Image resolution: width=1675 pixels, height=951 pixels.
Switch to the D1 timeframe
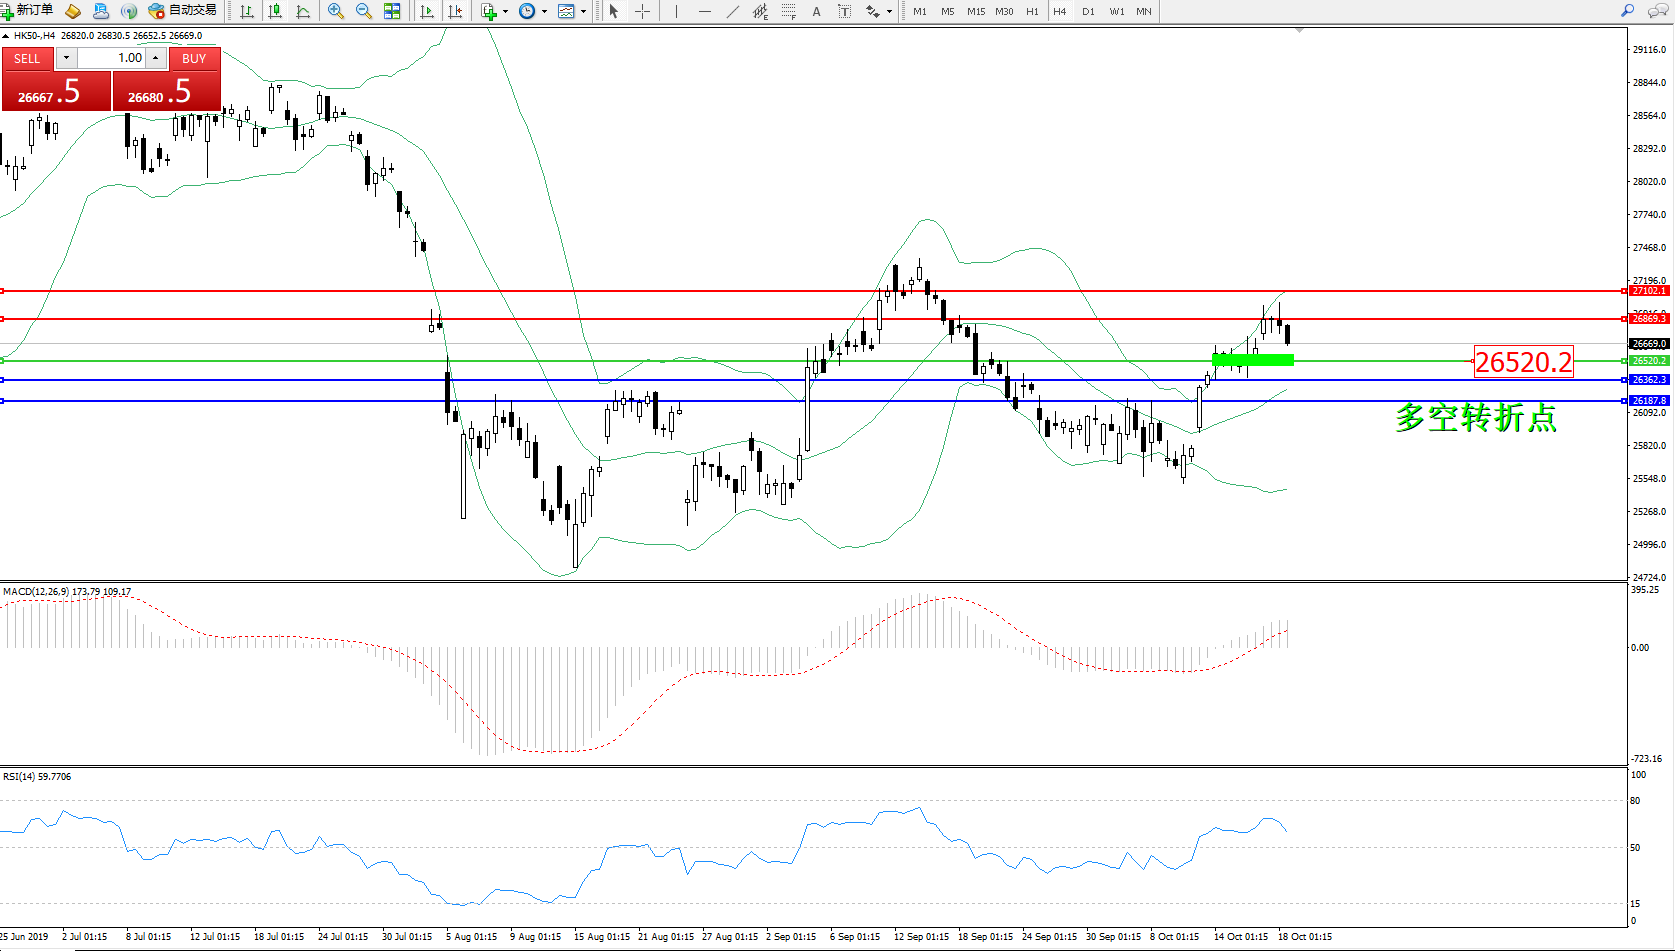point(1088,12)
